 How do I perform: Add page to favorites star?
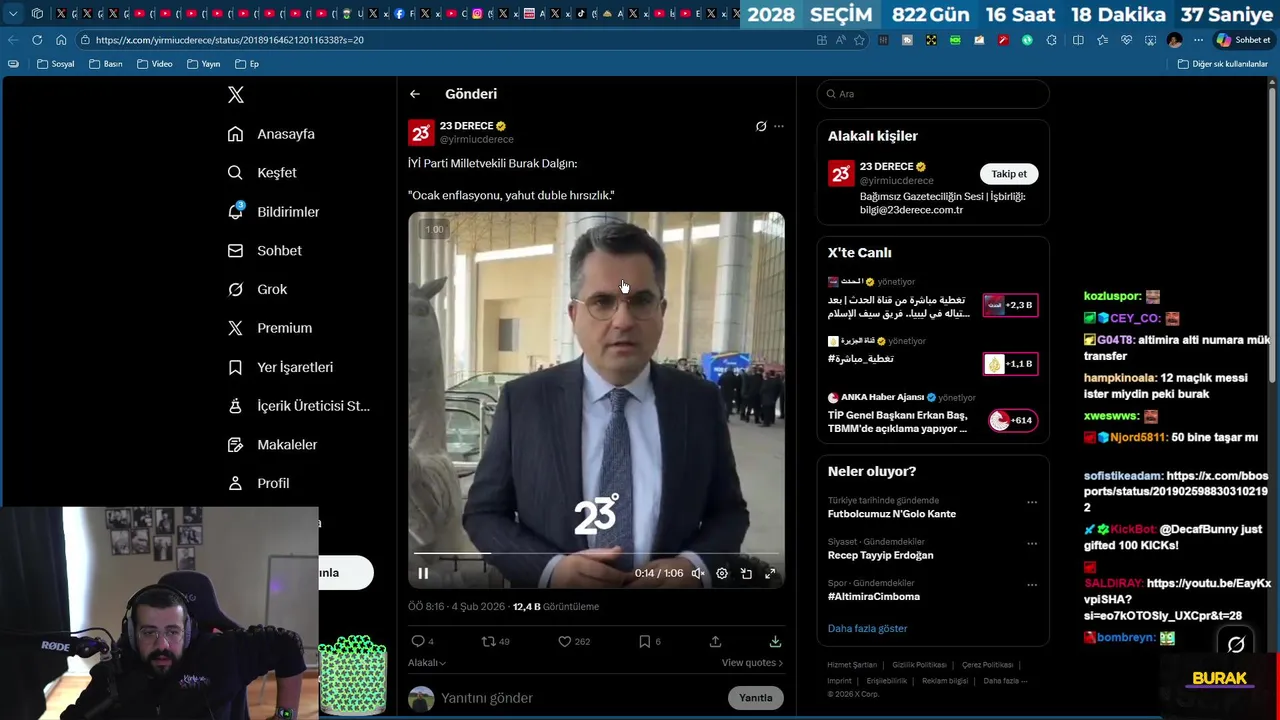[x=859, y=40]
